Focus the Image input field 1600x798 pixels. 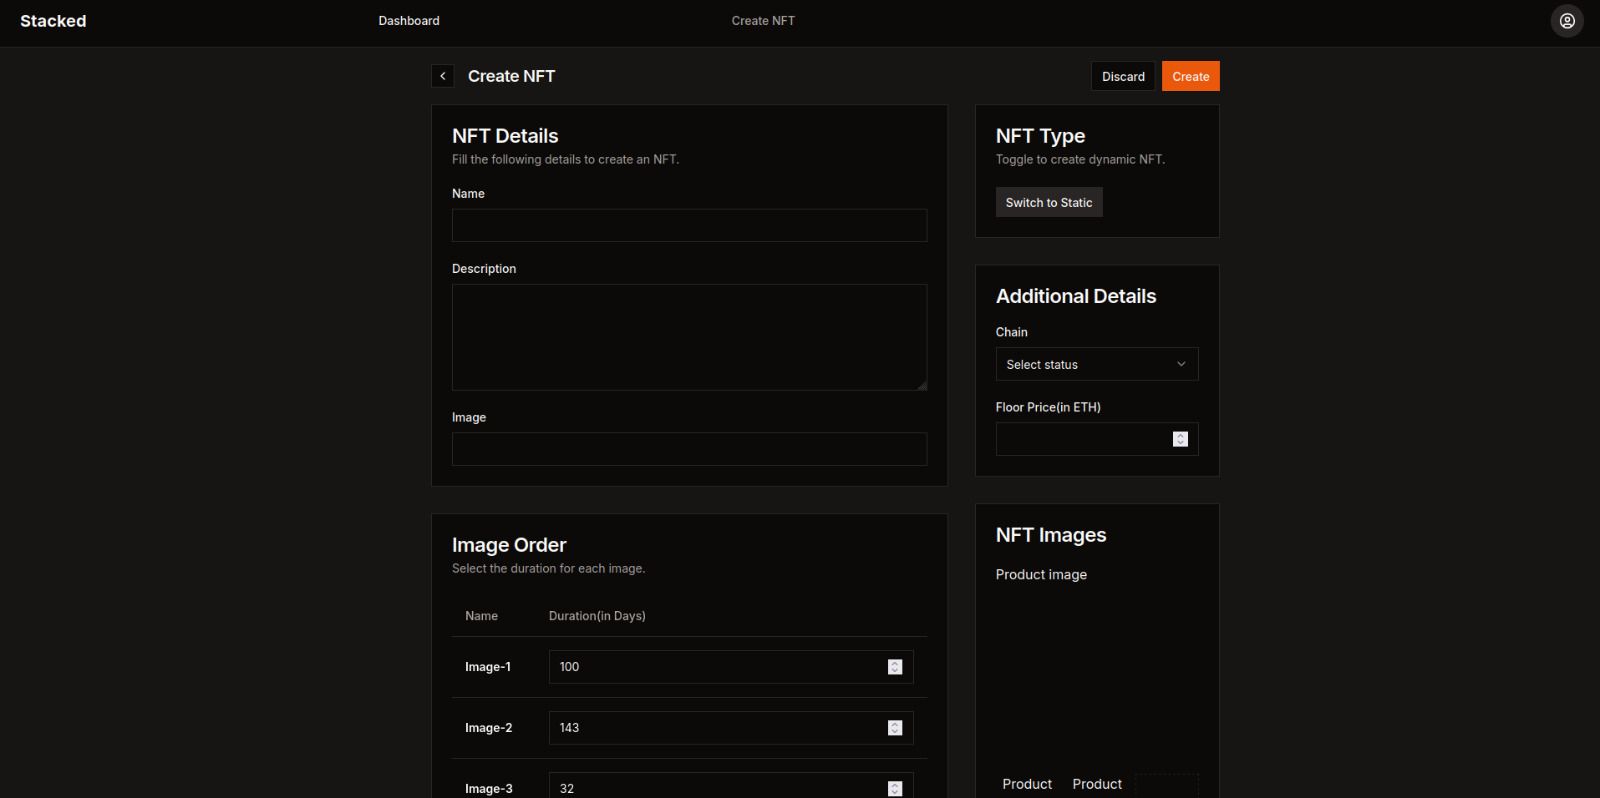689,449
